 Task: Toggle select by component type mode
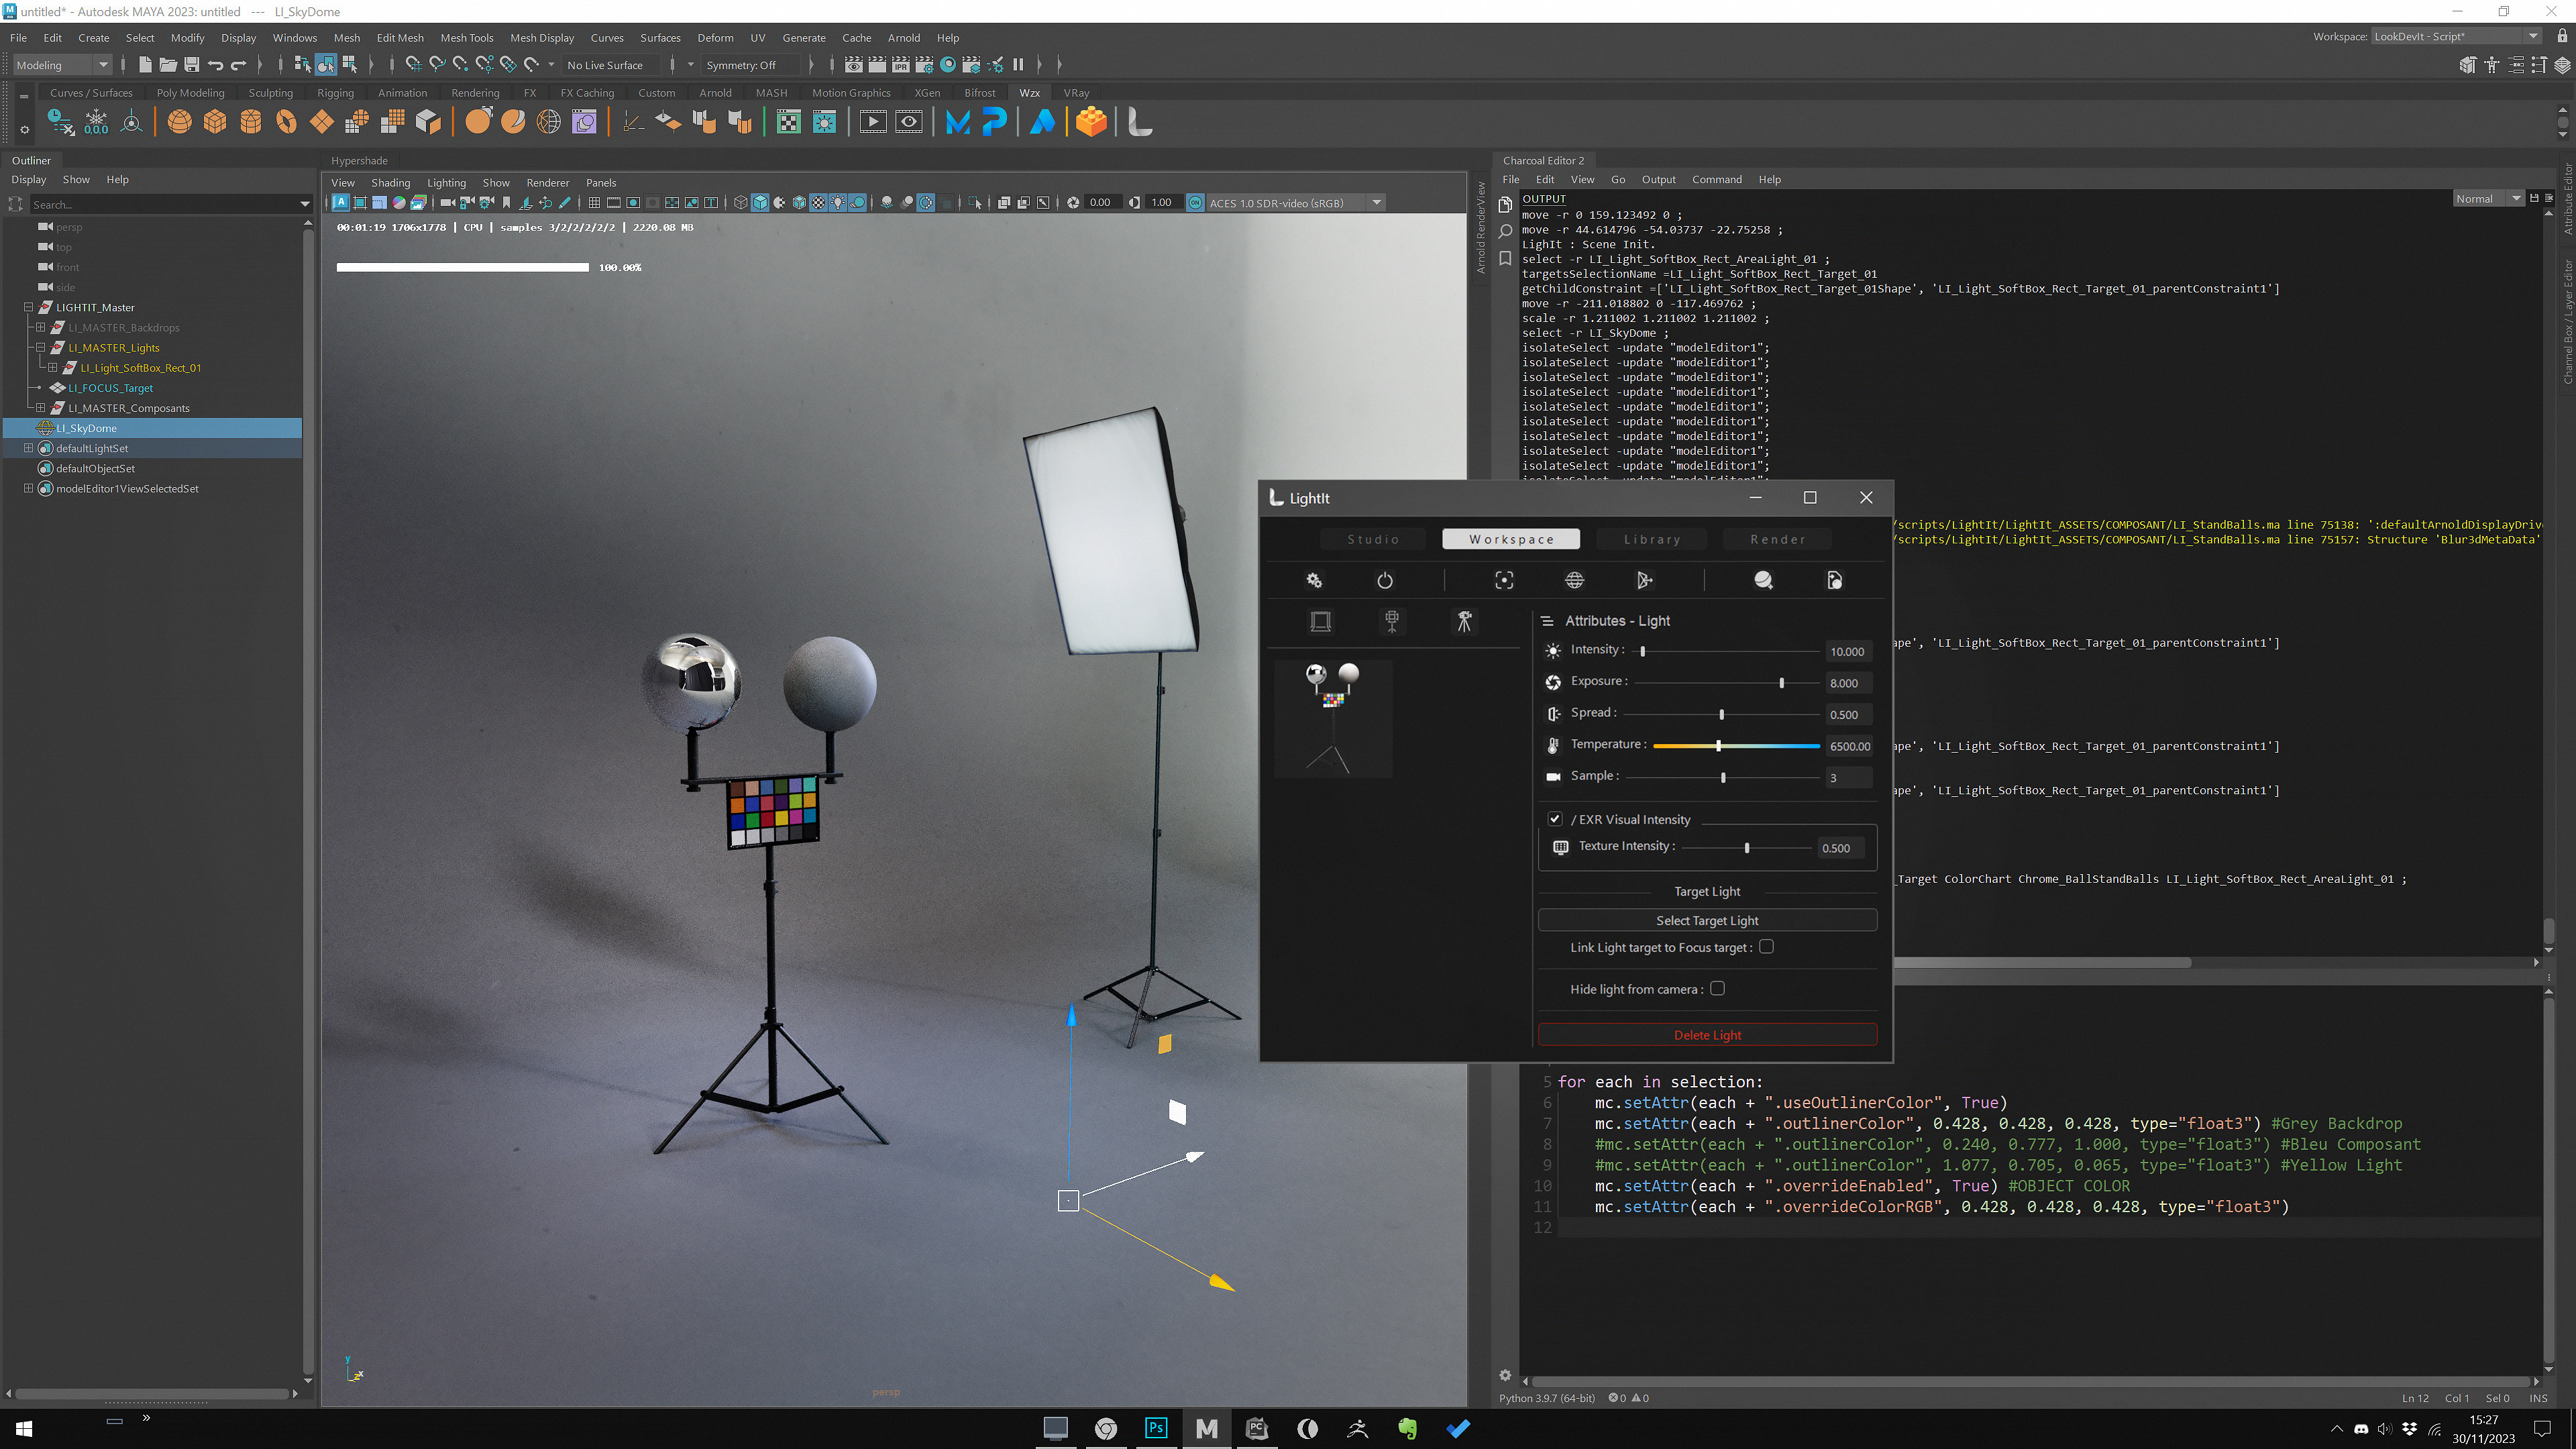(x=349, y=65)
